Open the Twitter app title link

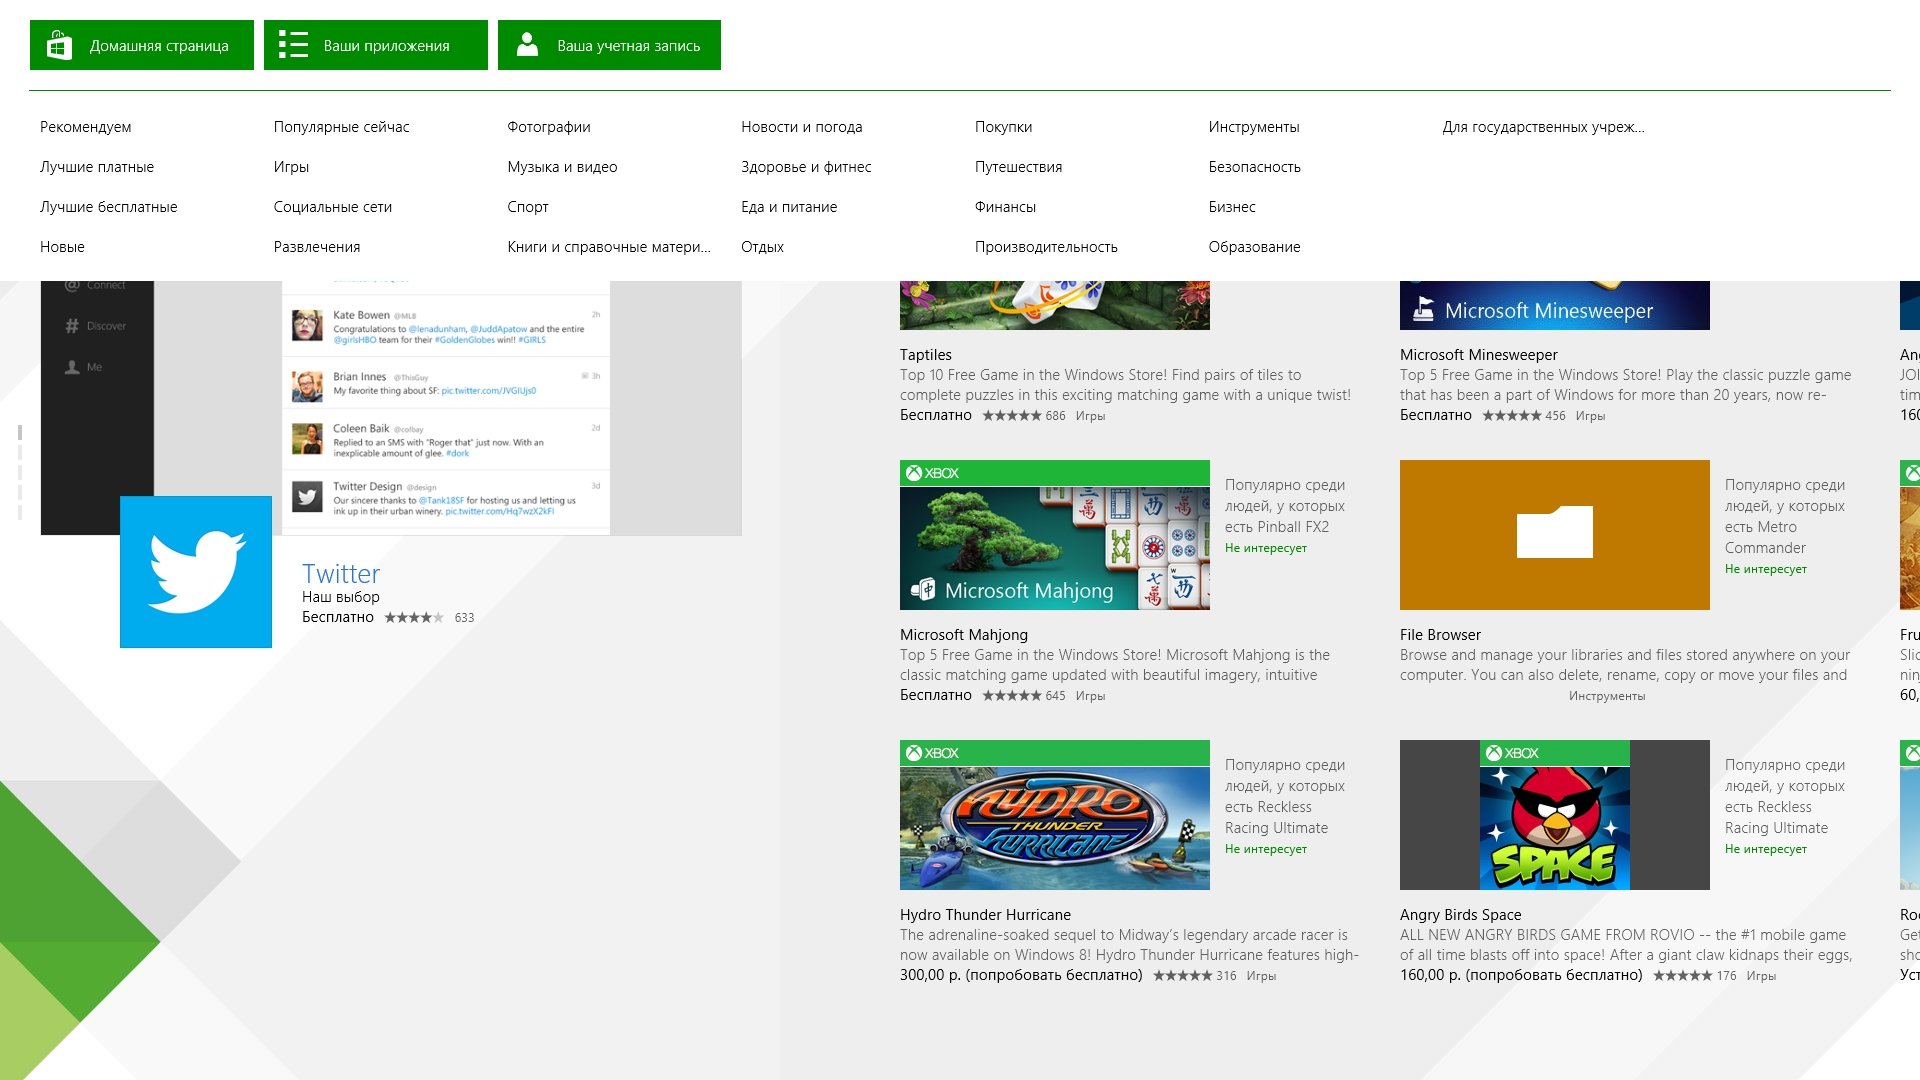click(341, 574)
